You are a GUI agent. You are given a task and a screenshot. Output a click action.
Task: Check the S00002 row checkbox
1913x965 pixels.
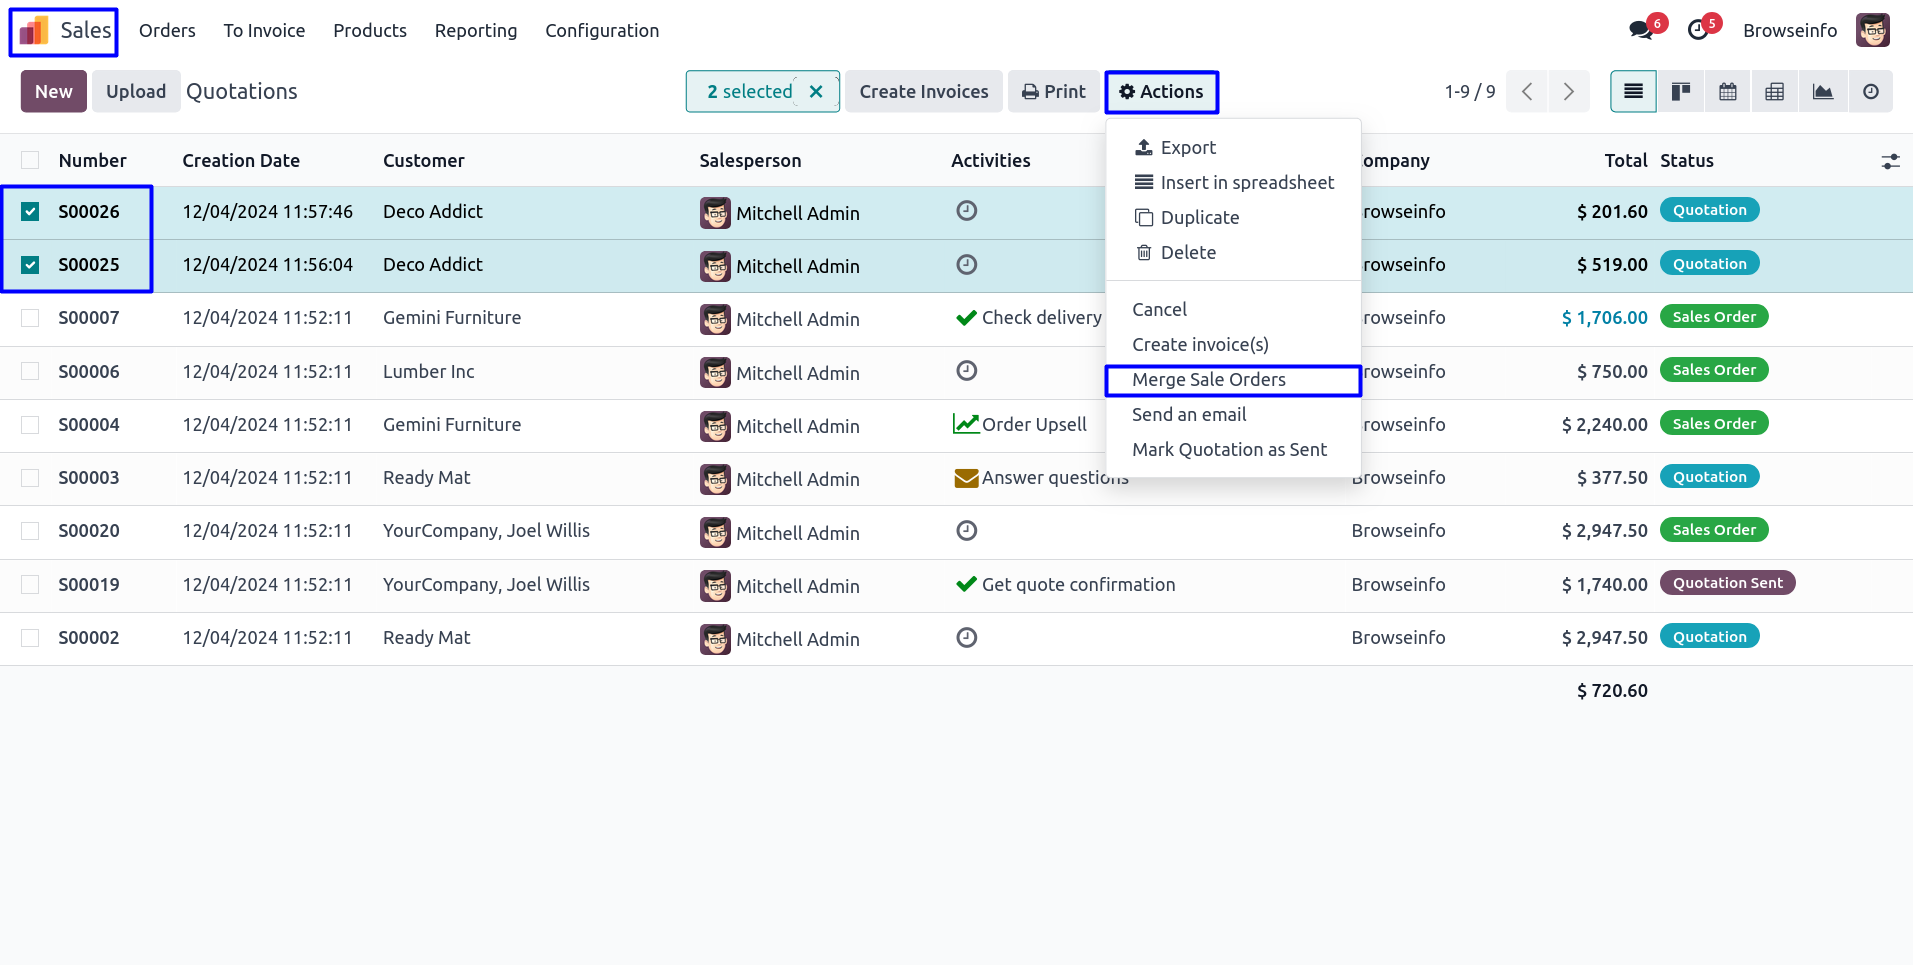(x=30, y=638)
